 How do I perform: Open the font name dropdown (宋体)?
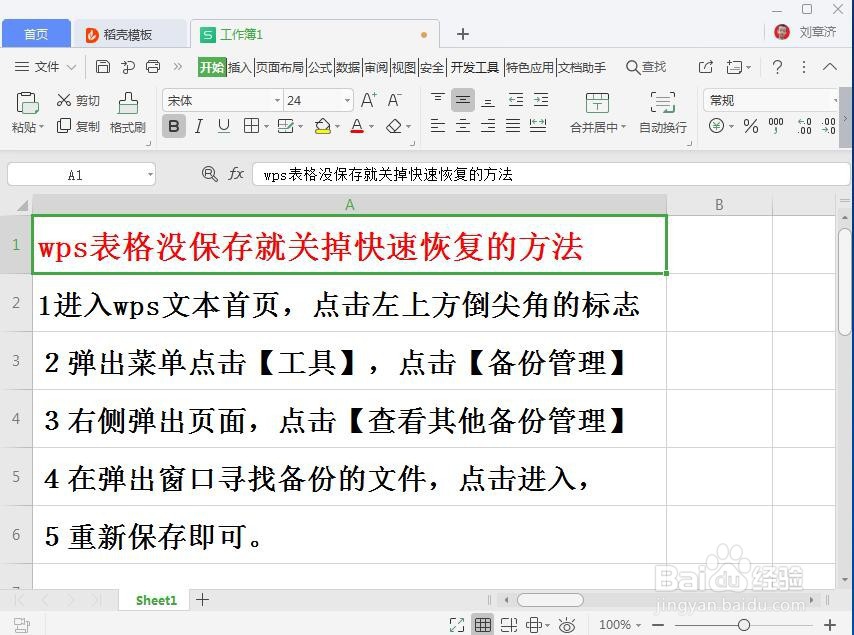click(x=277, y=100)
